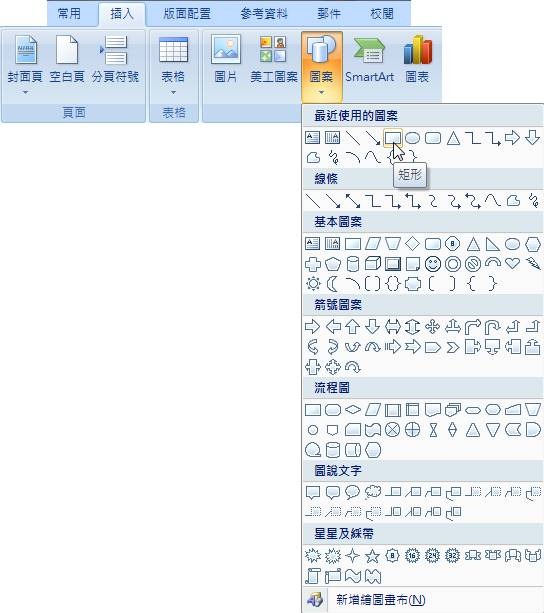The width and height of the screenshot is (544, 613).
Task: Choose the up arrow in 箭號圖案
Action: click(x=353, y=326)
